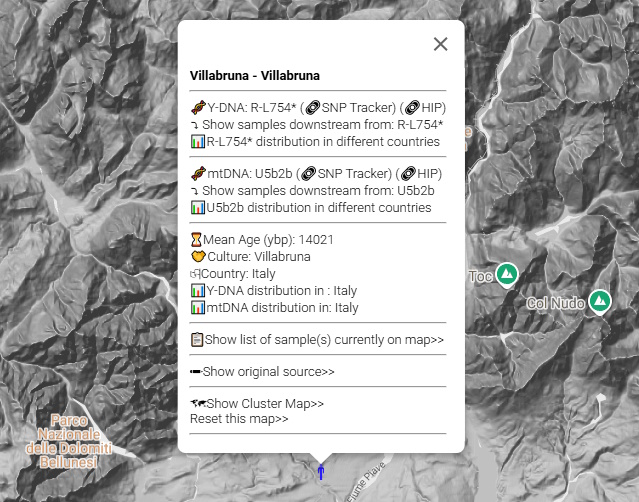Viewport: 639px width, 502px height.
Task: Click the bar chart icon beside R-L754* distribution
Action: 197,142
